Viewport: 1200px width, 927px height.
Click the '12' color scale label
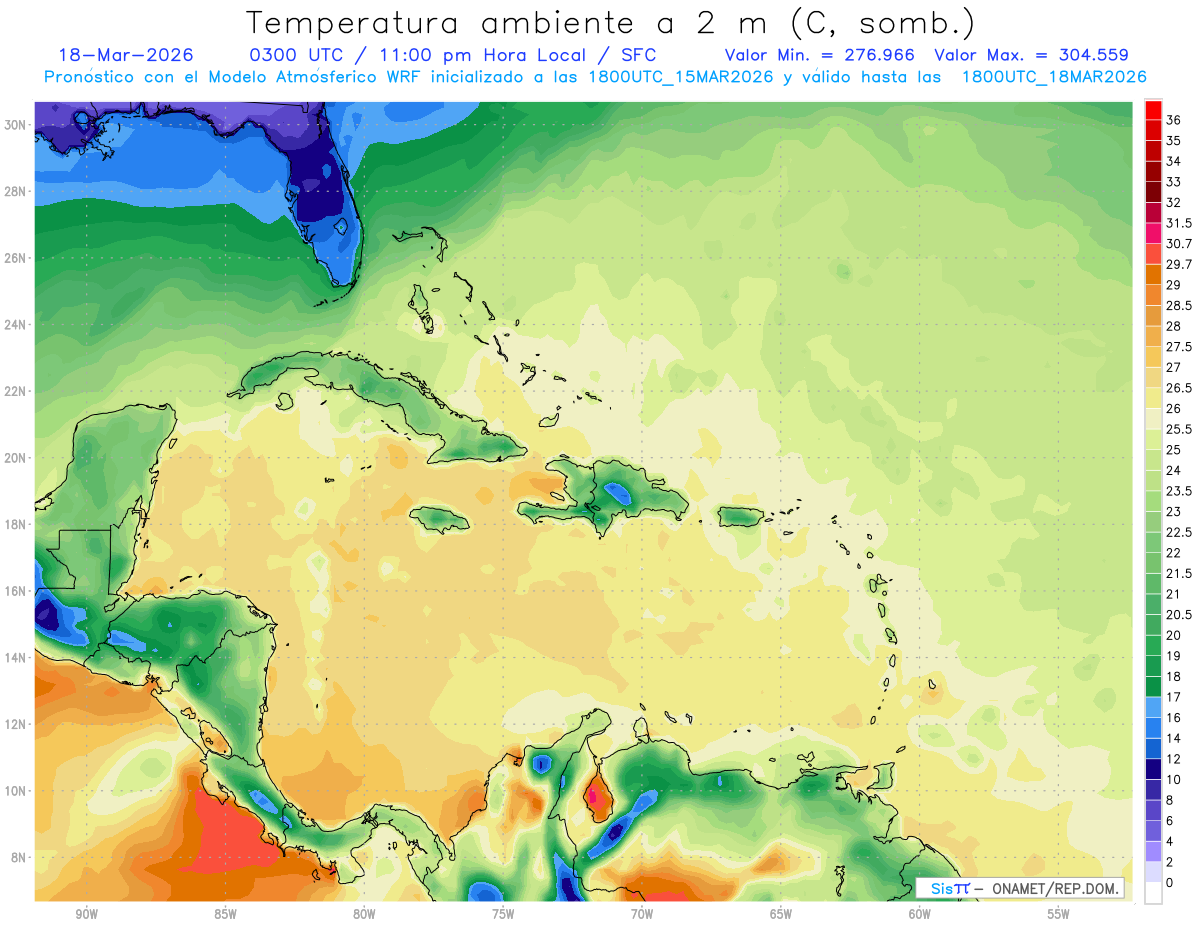pos(1173,759)
